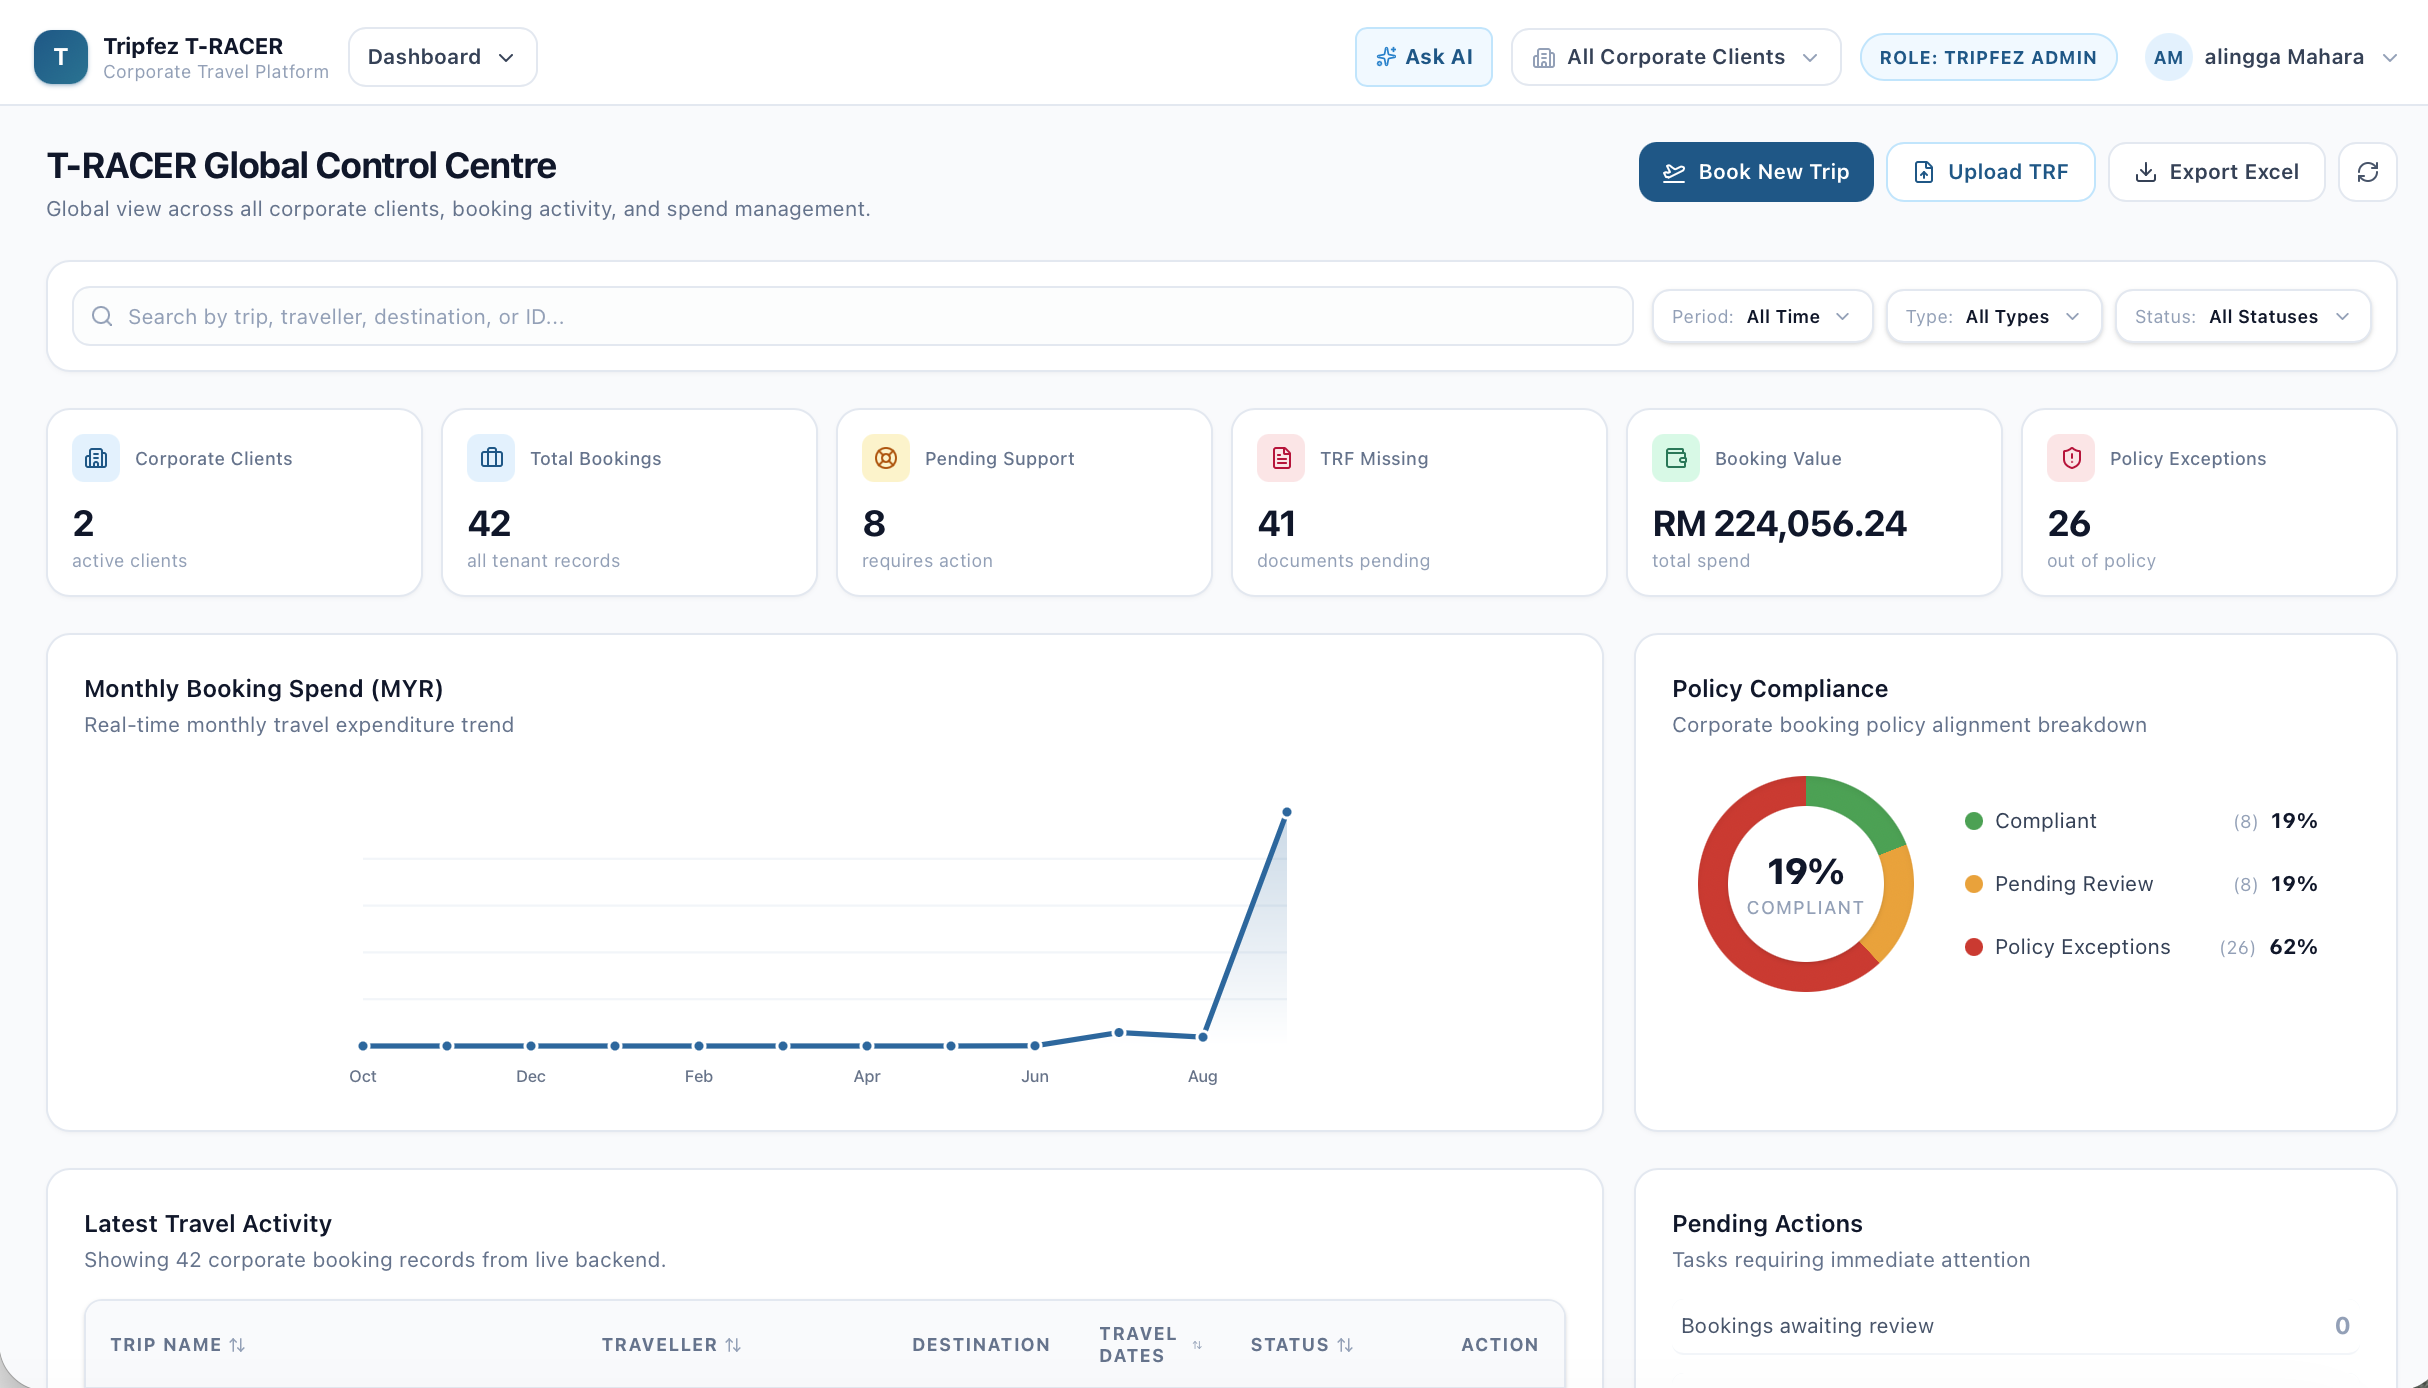
Task: Open the All Corporate Clients selector
Action: tap(1676, 57)
